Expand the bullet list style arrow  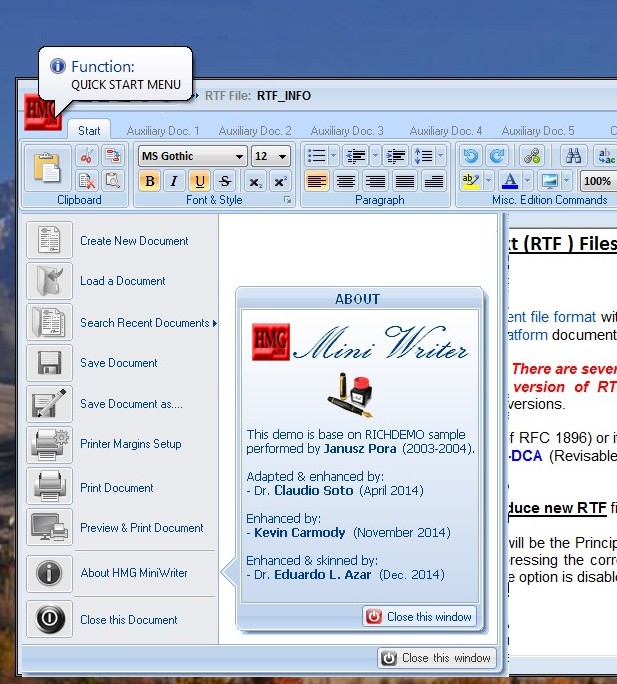pos(333,156)
